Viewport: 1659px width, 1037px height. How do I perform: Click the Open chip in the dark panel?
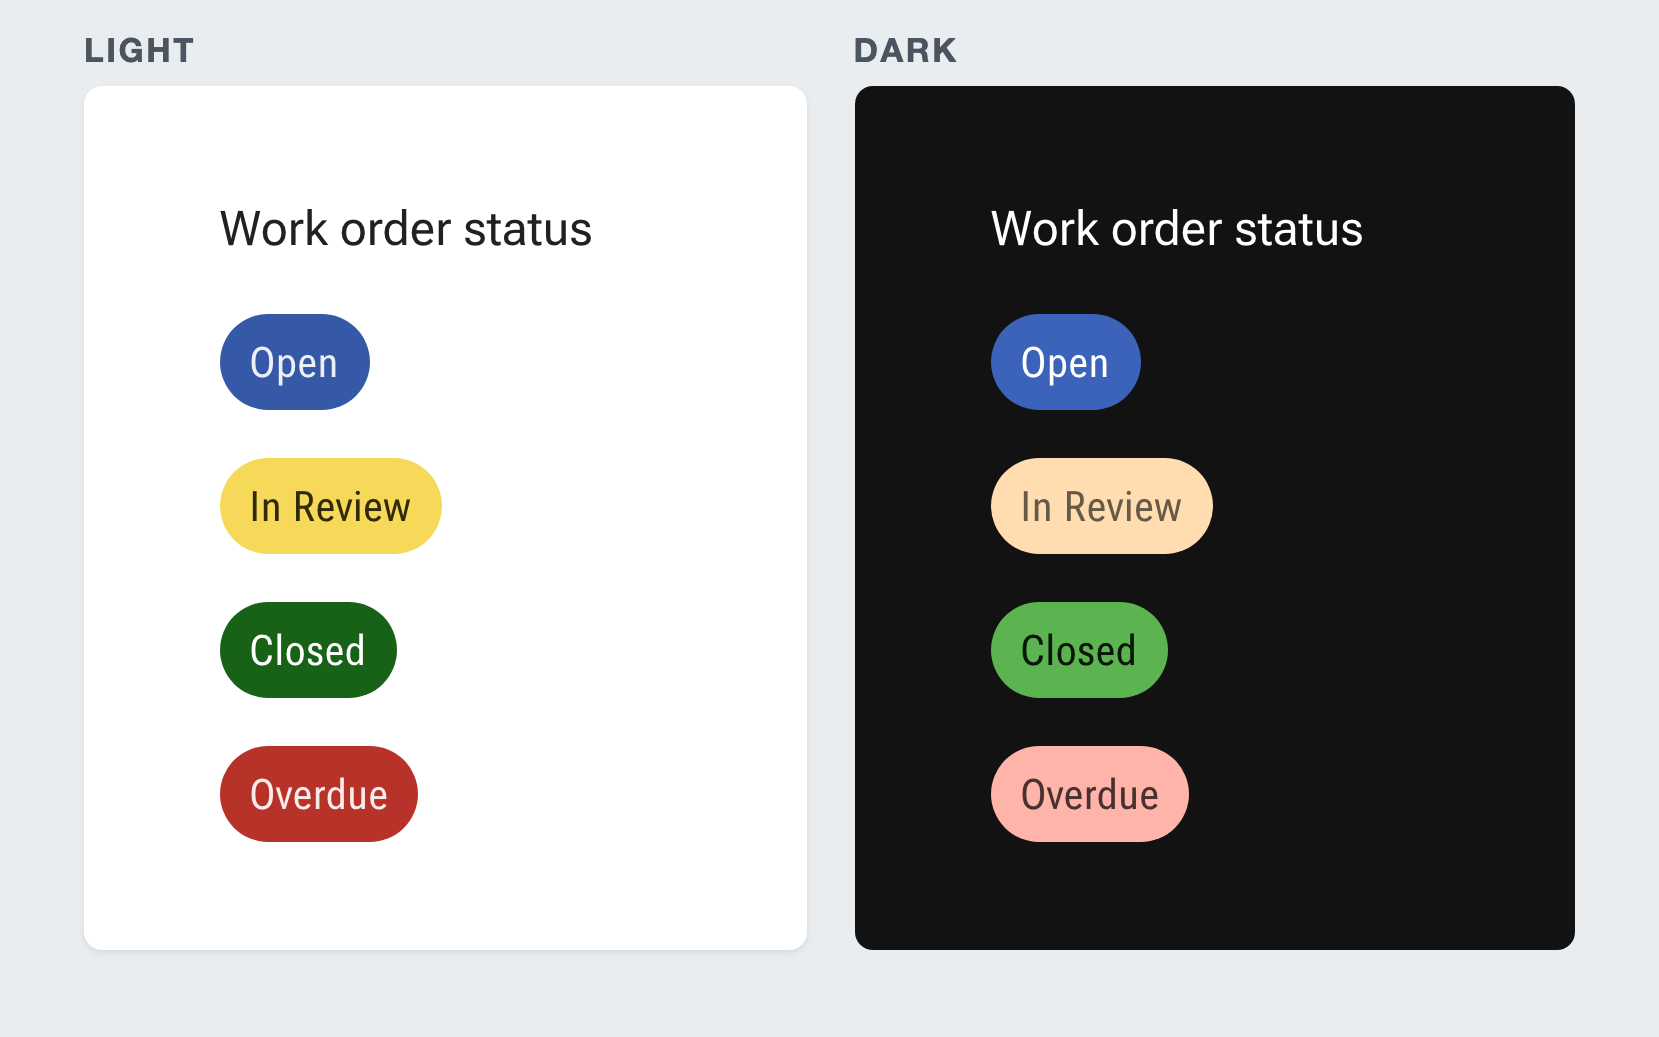tap(1065, 362)
